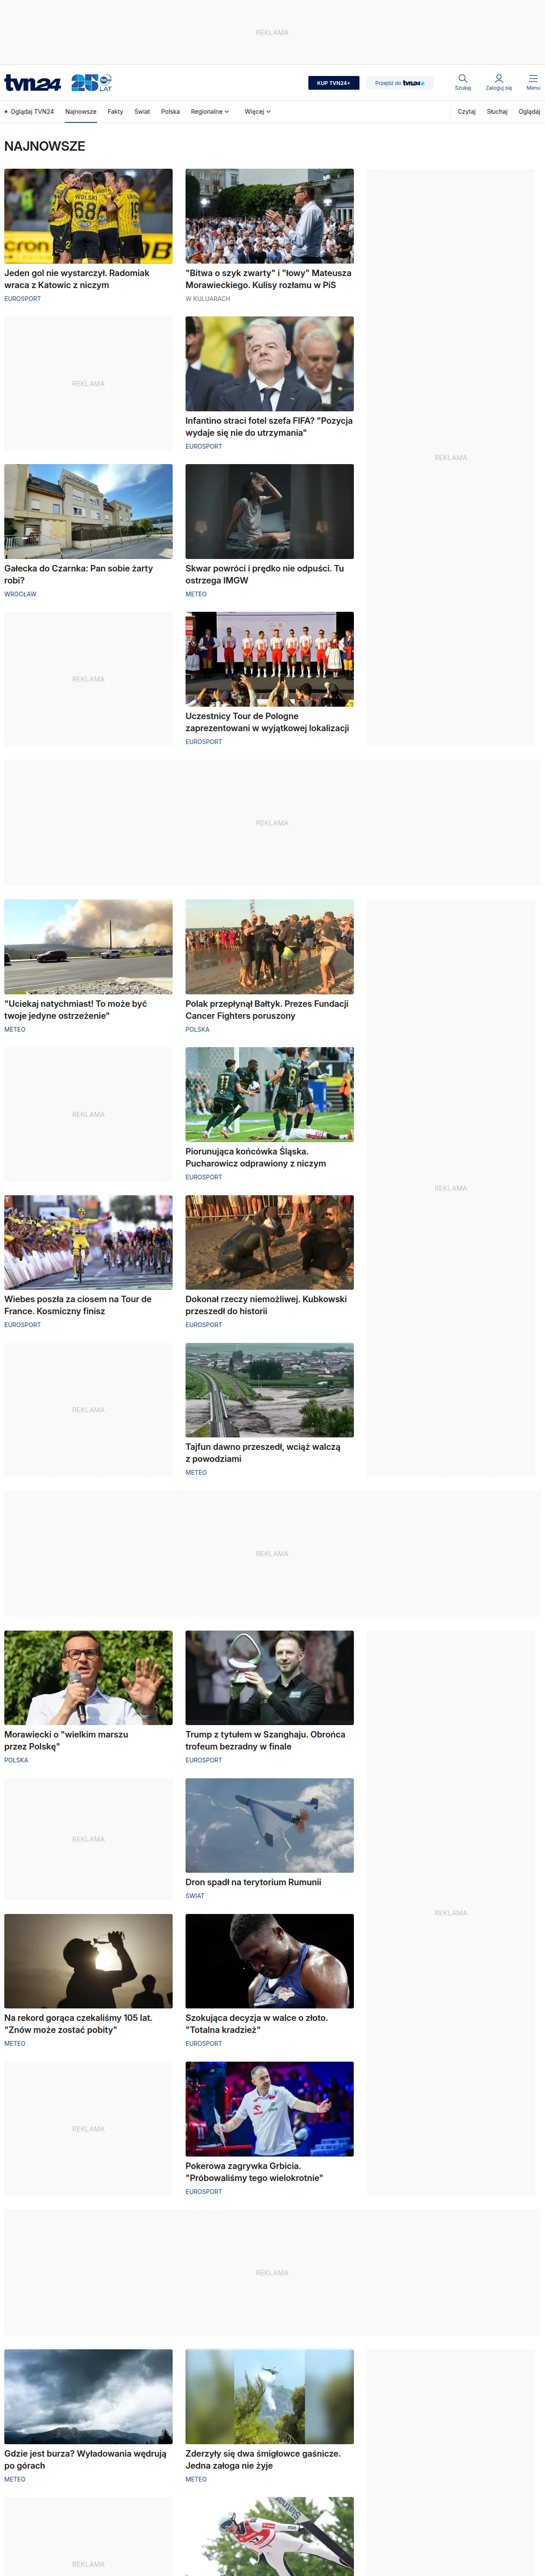The image size is (545, 2576).
Task: Open 'Dron spadł na terytorium Rumunii'
Action: tap(253, 1882)
